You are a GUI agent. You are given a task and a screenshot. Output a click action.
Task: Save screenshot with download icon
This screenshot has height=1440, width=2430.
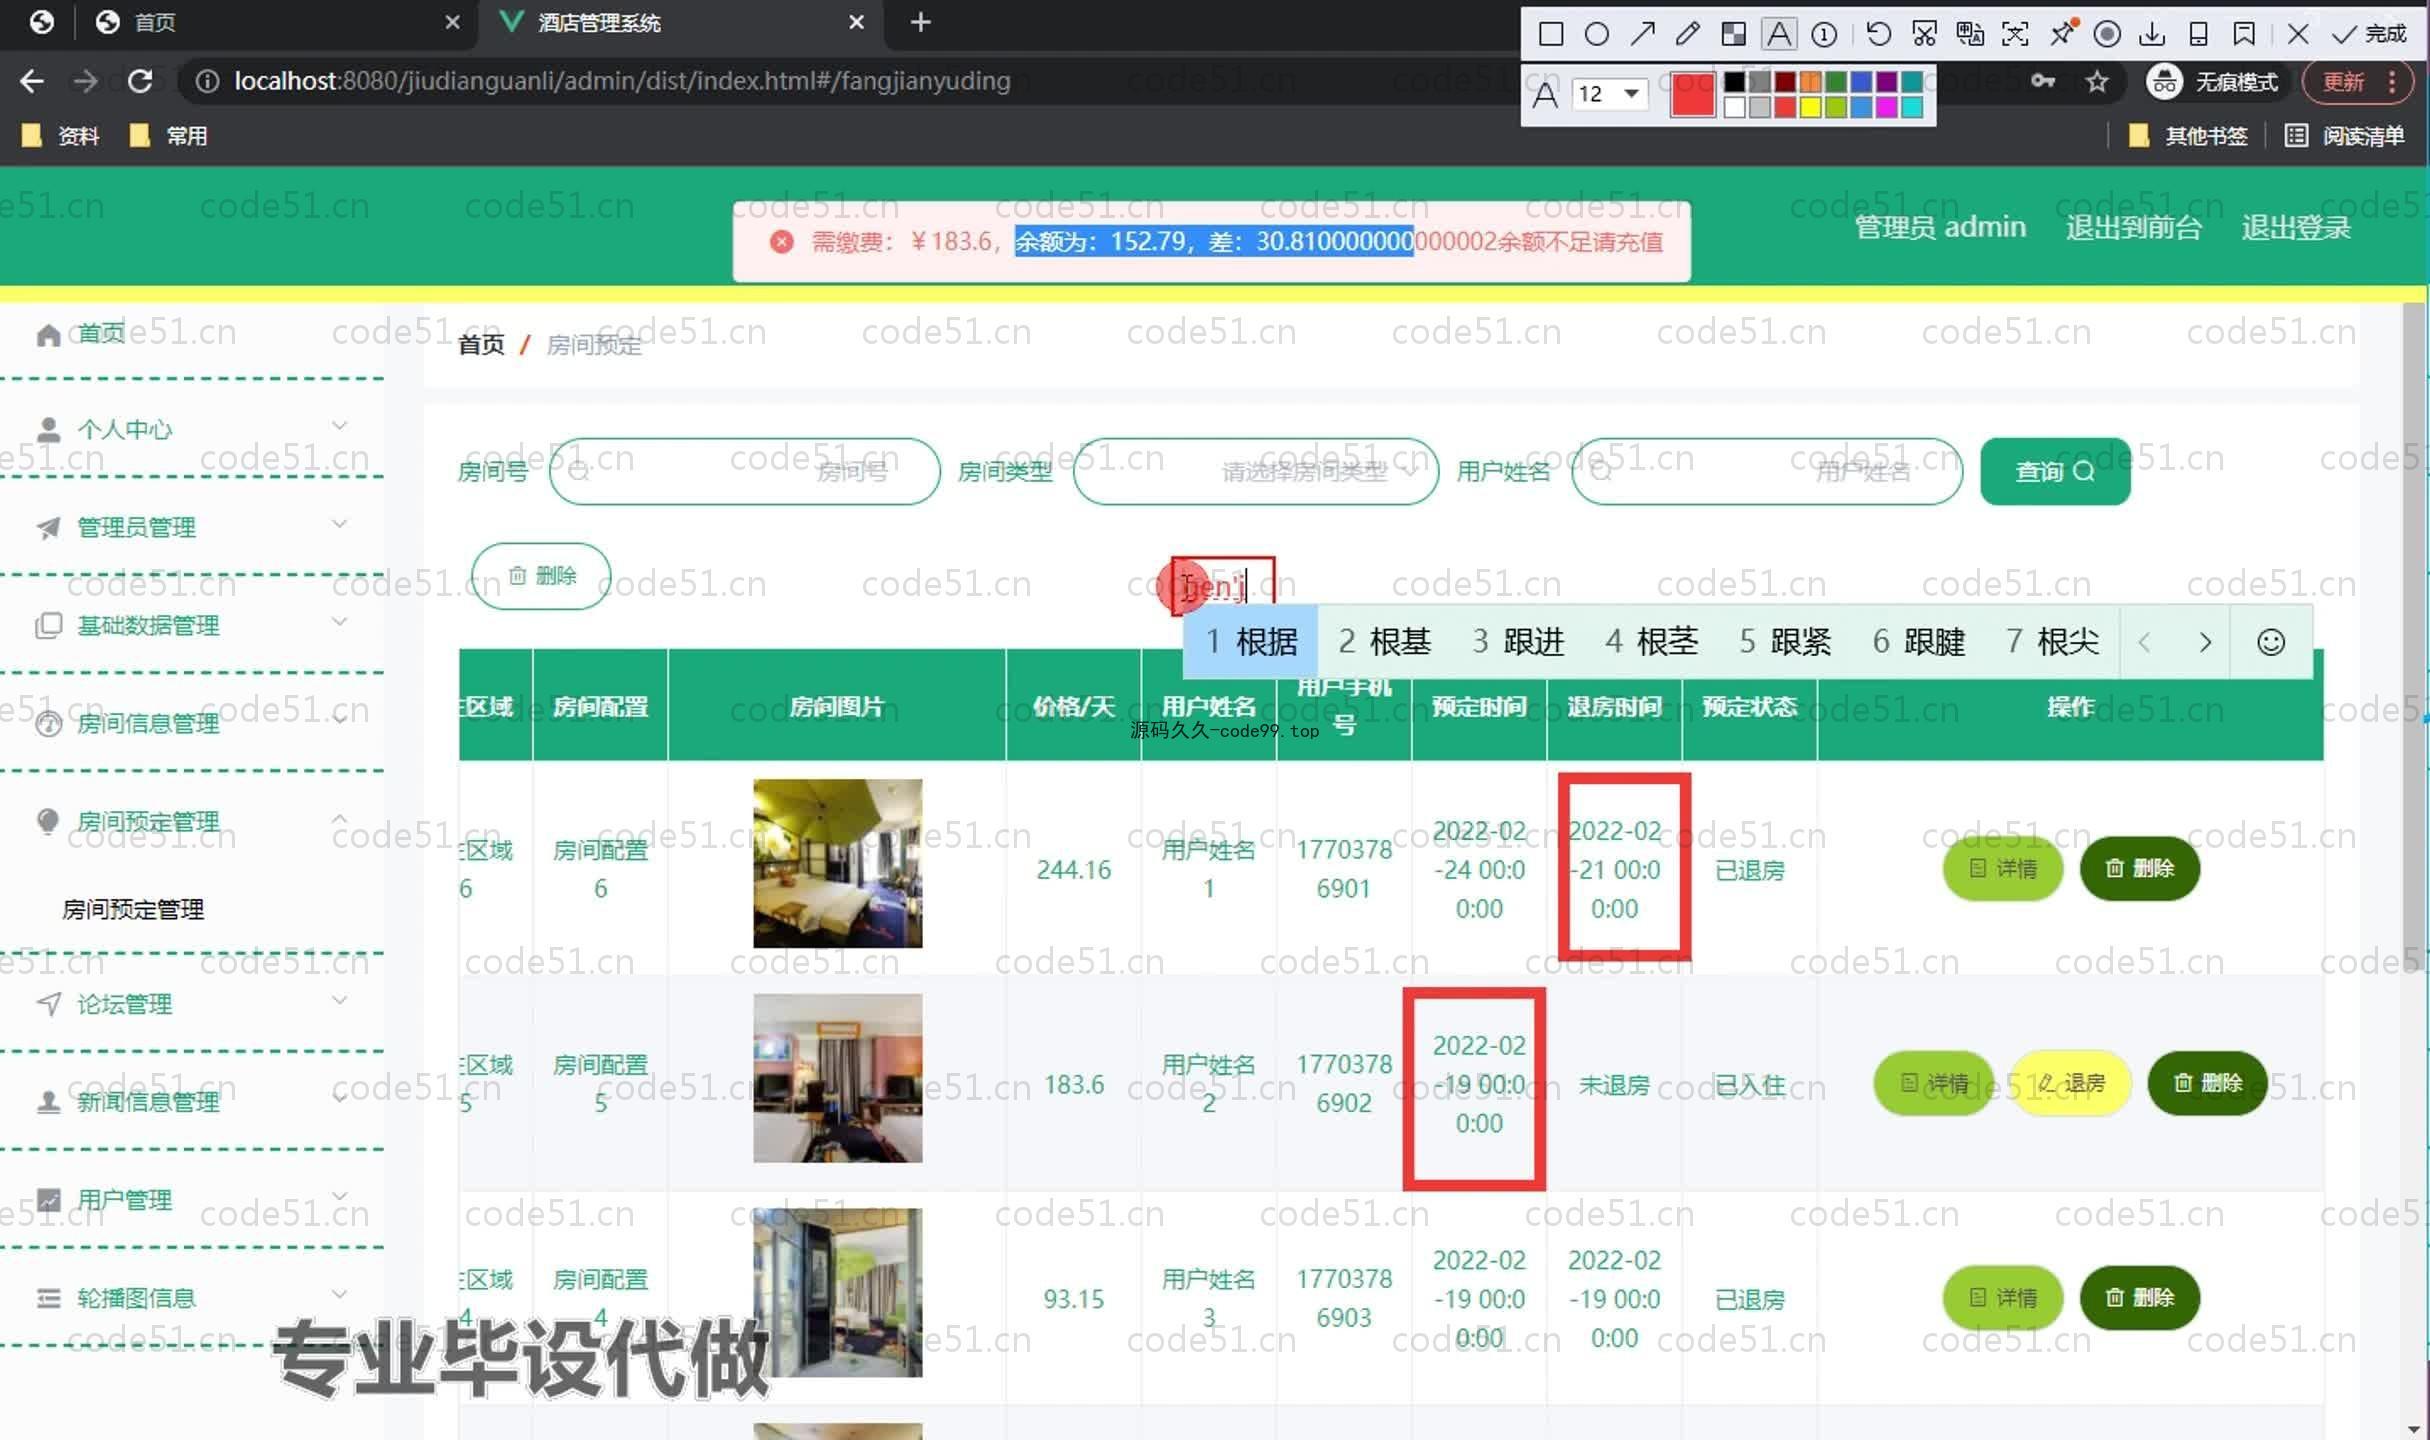pos(2152,34)
